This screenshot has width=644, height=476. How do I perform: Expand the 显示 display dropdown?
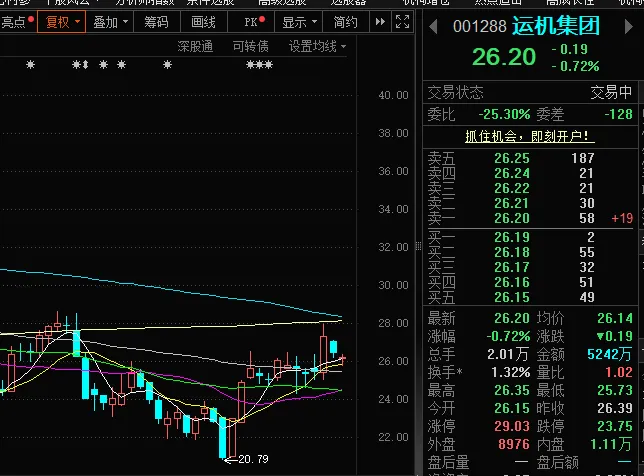[x=299, y=22]
